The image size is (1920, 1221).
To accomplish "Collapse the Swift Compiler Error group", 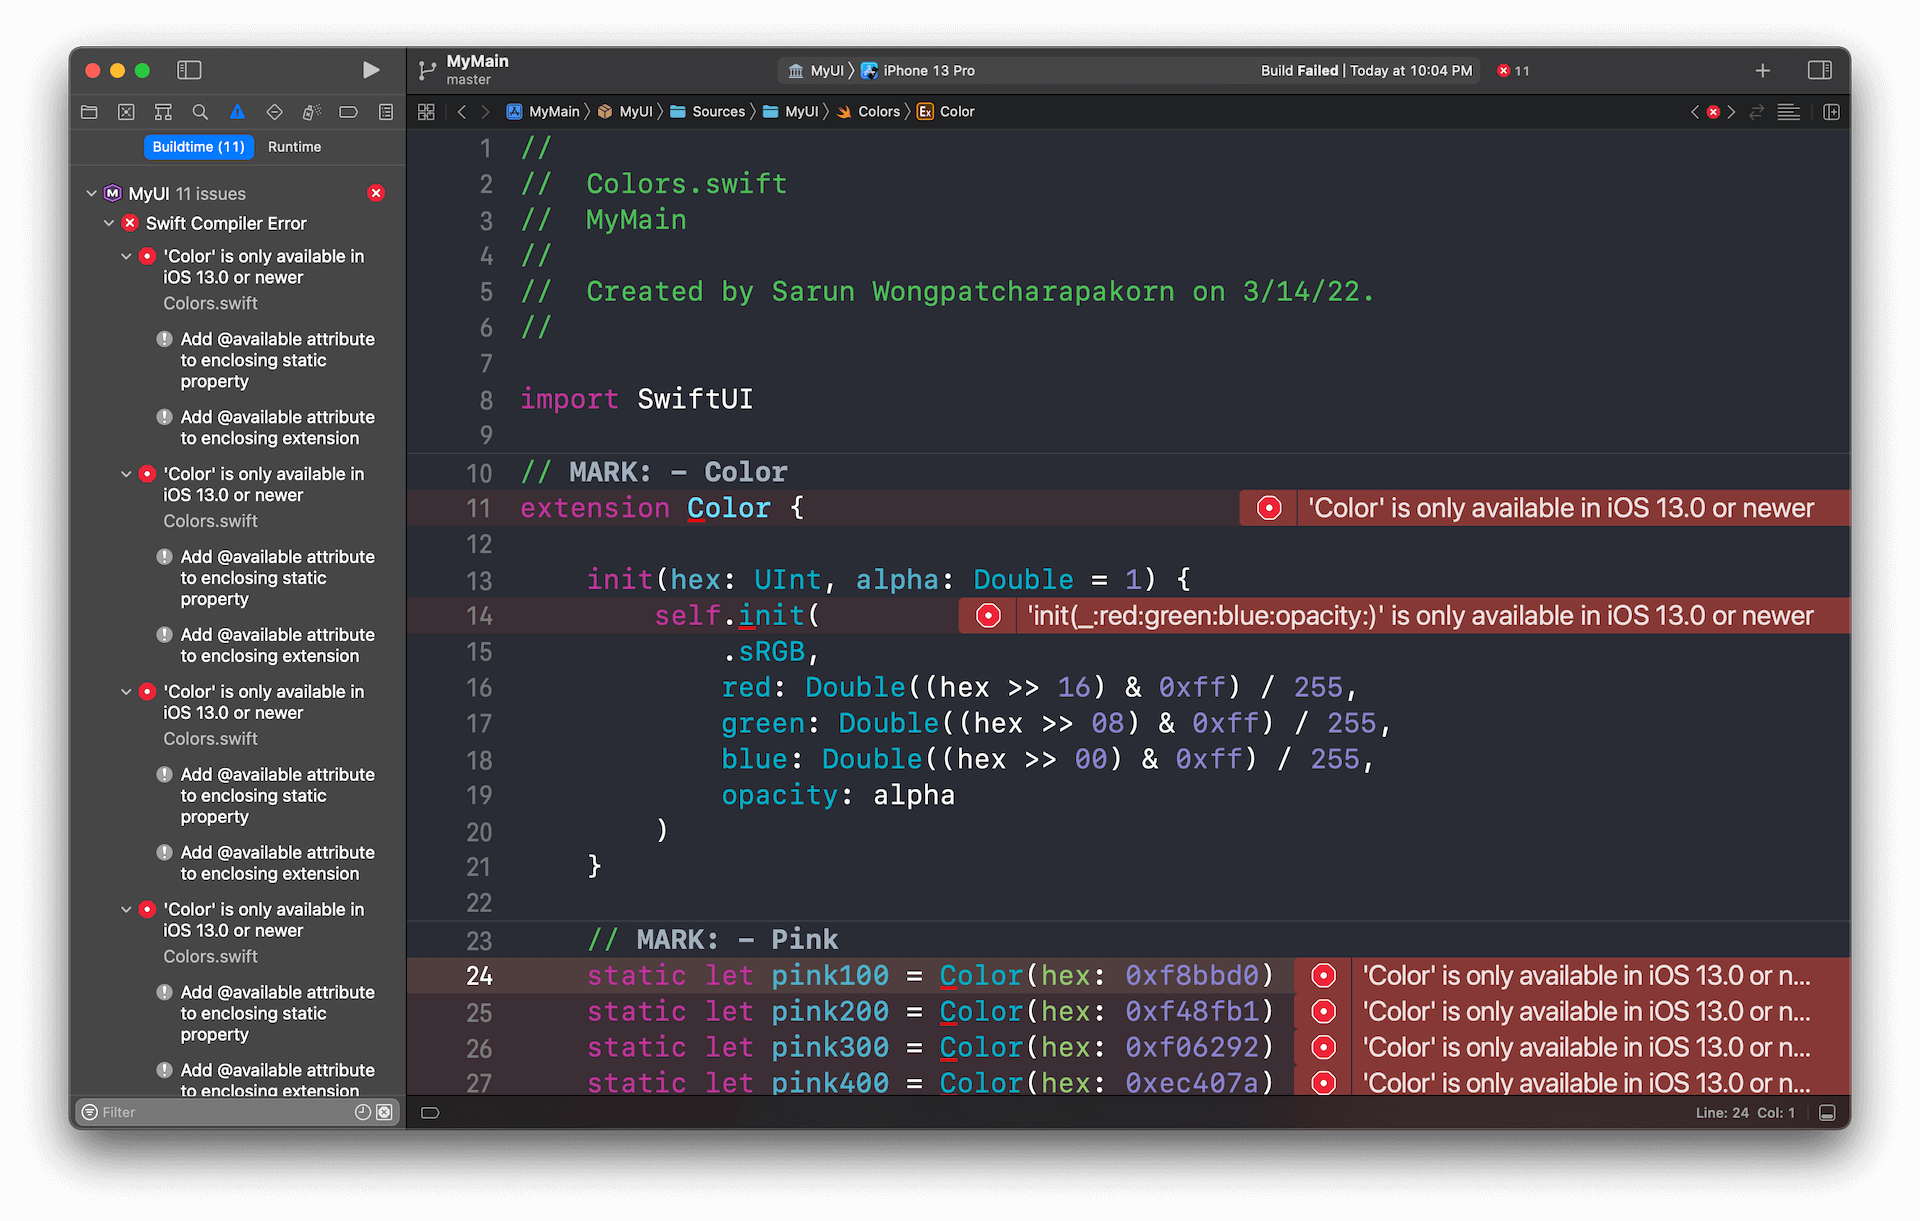I will point(109,223).
